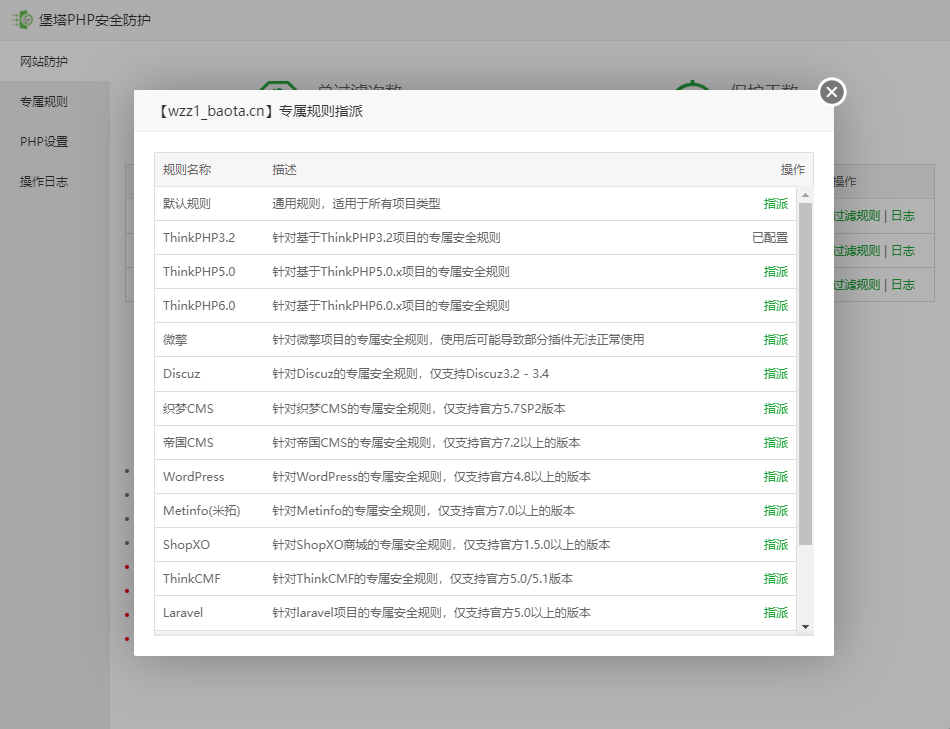Click the description mentioning 官方1.5.0以上的版本
This screenshot has height=729, width=950.
click(441, 545)
